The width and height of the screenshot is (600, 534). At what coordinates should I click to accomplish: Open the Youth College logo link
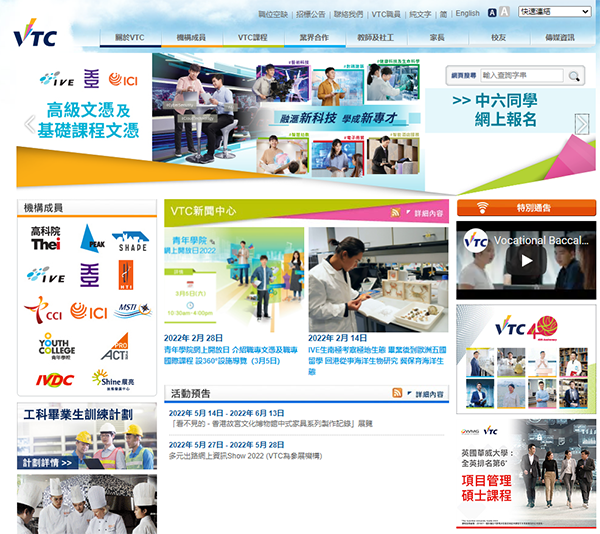click(x=56, y=346)
